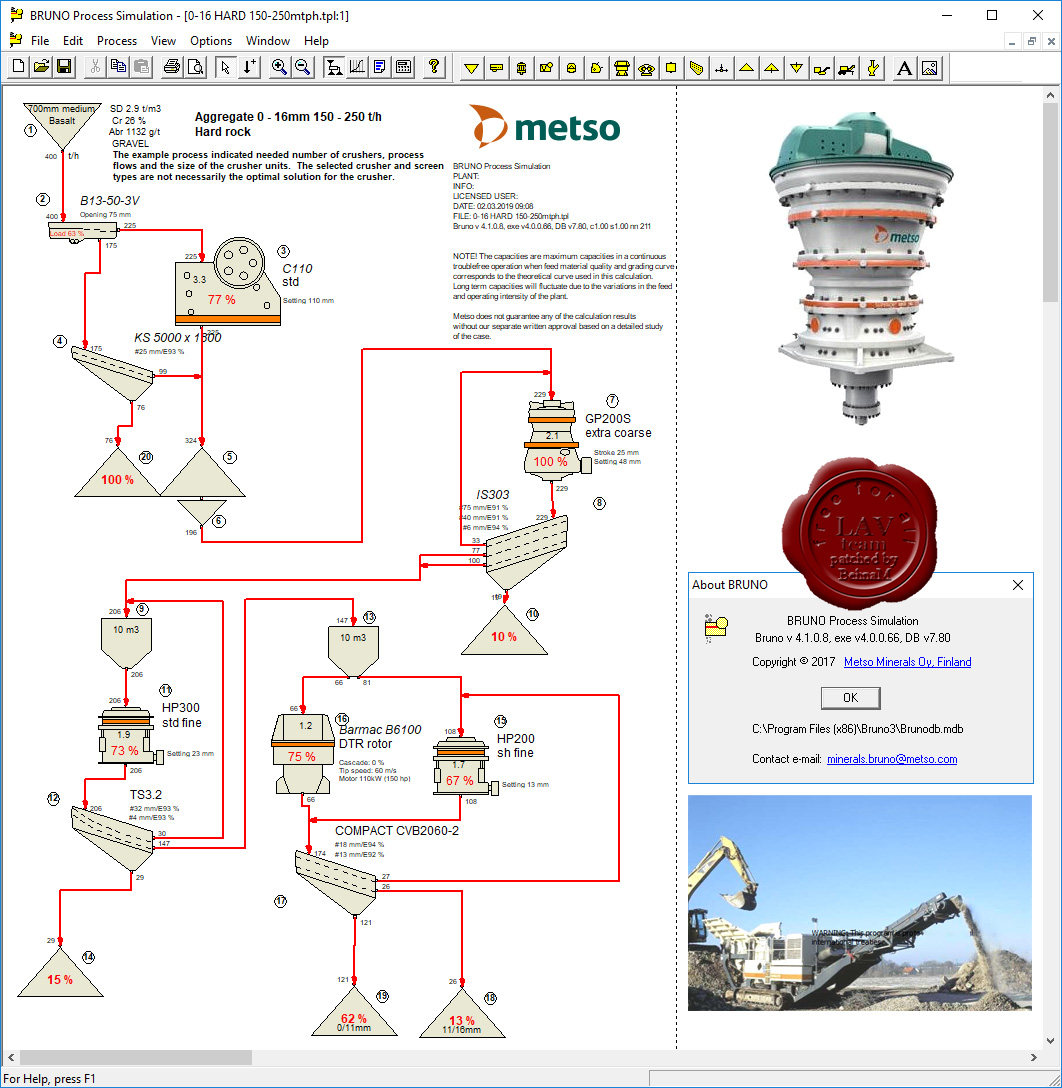This screenshot has width=1062, height=1088.
Task: Open the report document icon
Action: [379, 67]
